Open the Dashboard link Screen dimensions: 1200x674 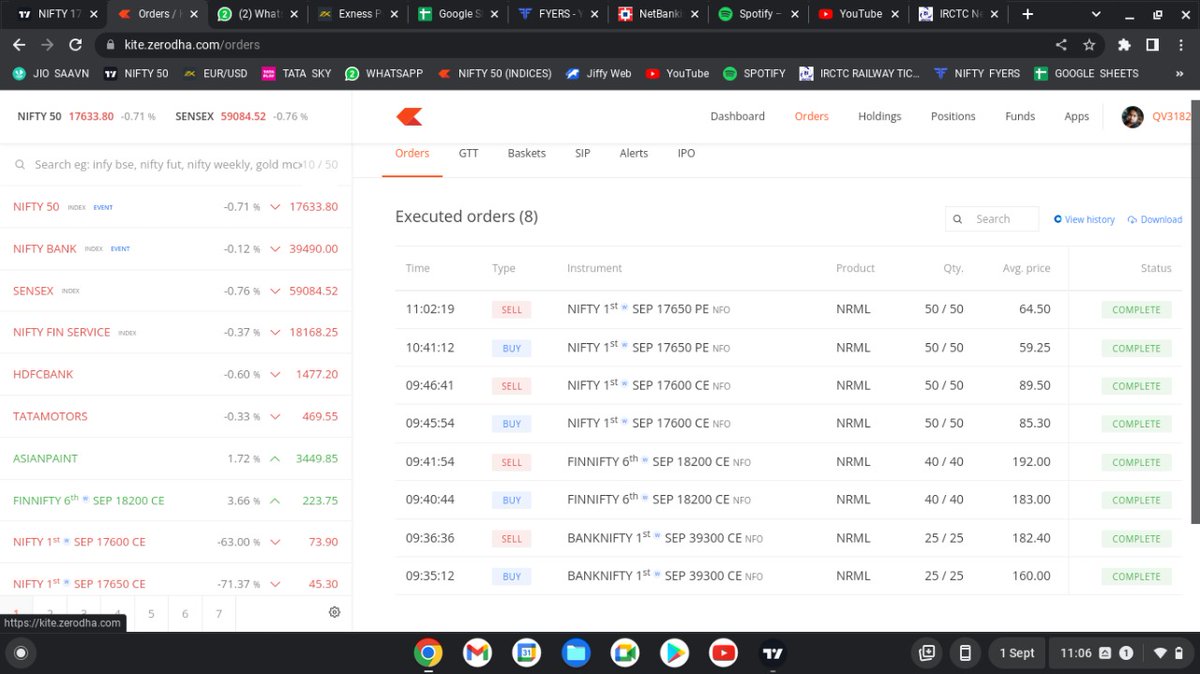[x=738, y=116]
